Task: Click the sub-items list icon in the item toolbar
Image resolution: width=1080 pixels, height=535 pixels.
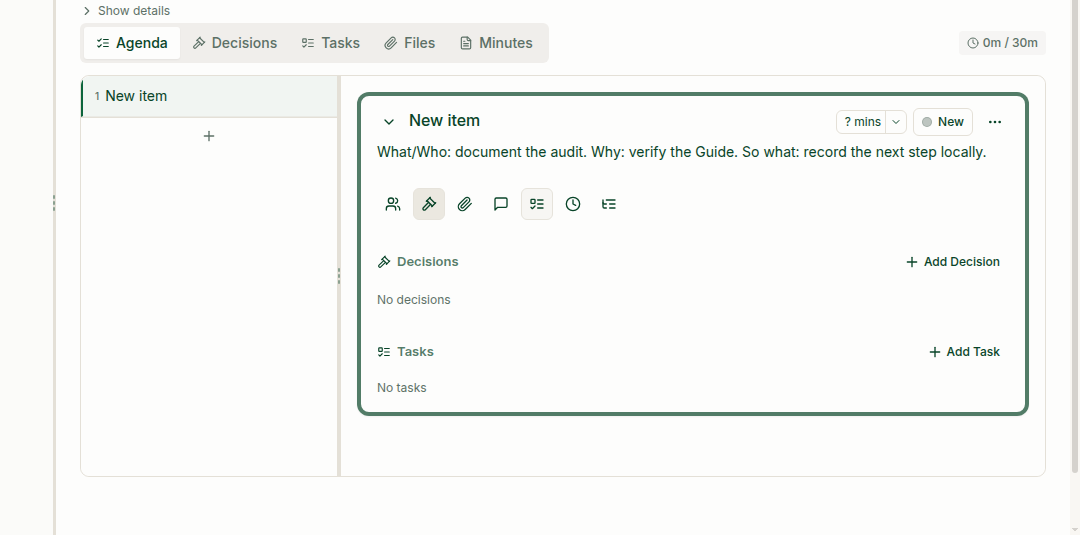Action: point(609,204)
